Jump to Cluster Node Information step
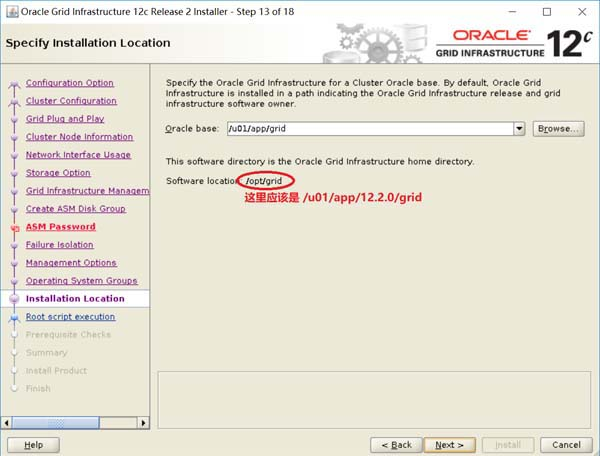 coord(80,137)
